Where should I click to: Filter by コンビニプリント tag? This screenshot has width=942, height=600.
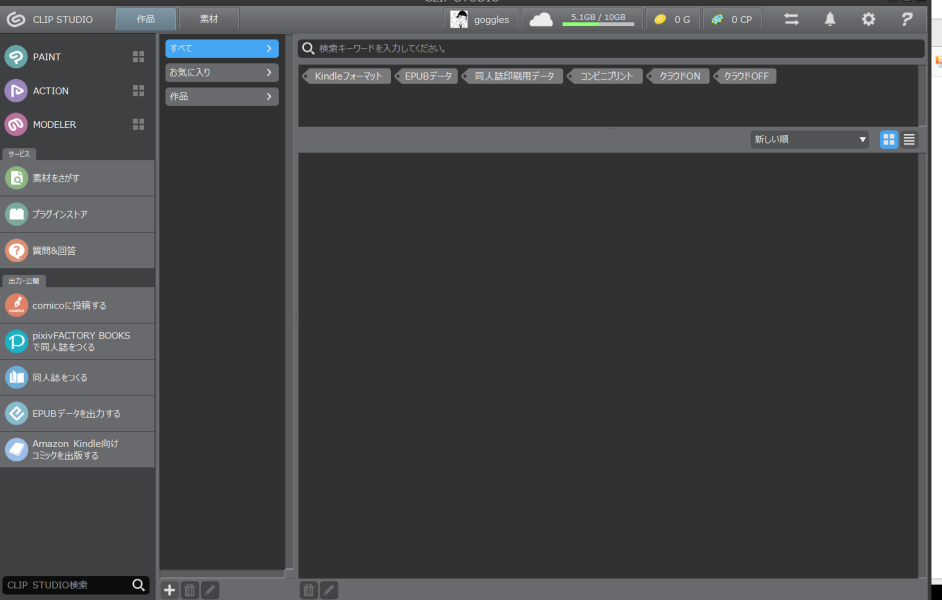[x=605, y=76]
